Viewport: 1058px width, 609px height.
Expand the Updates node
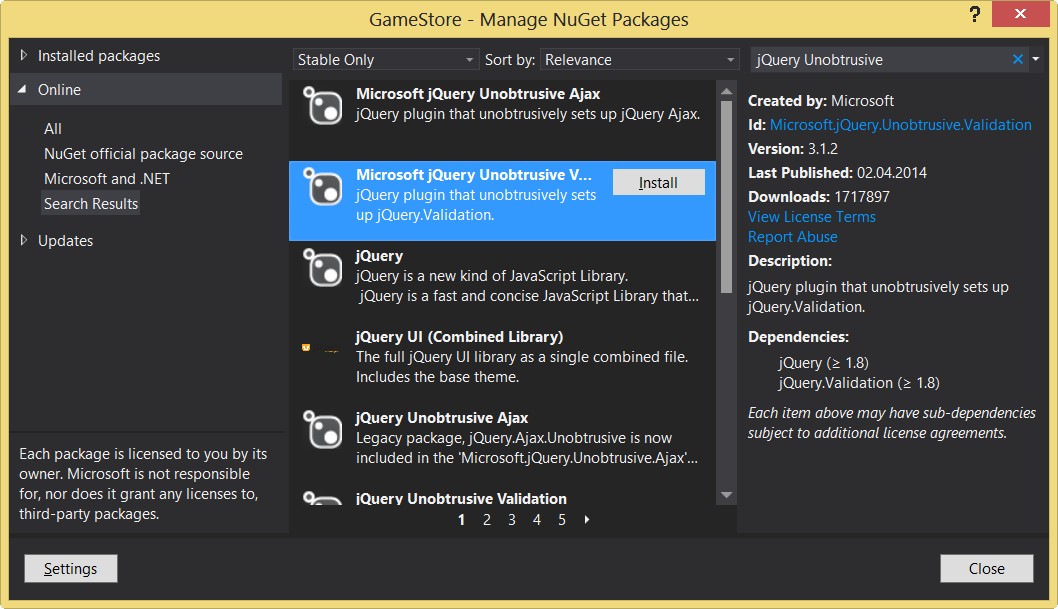coord(24,240)
